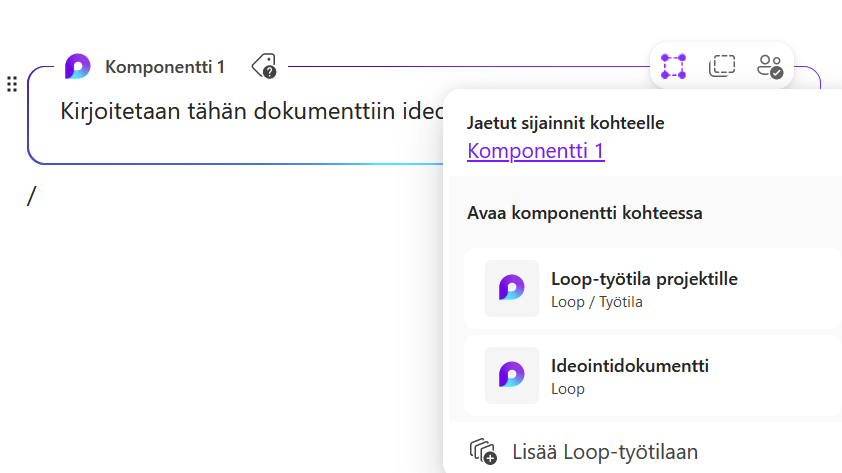Click the Avaa komponentti kohteessa heading
842x473 pixels.
click(x=584, y=213)
